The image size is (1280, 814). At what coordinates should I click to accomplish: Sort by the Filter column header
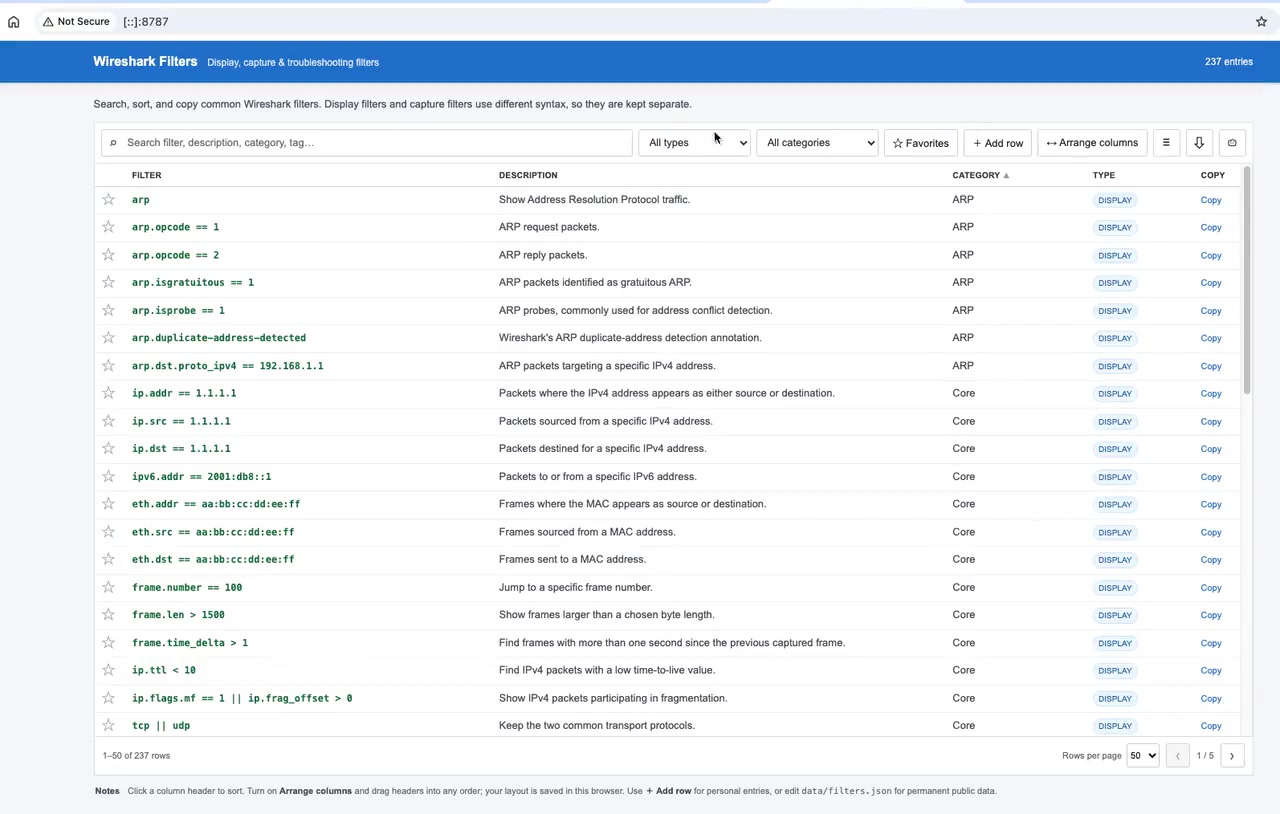tap(146, 175)
